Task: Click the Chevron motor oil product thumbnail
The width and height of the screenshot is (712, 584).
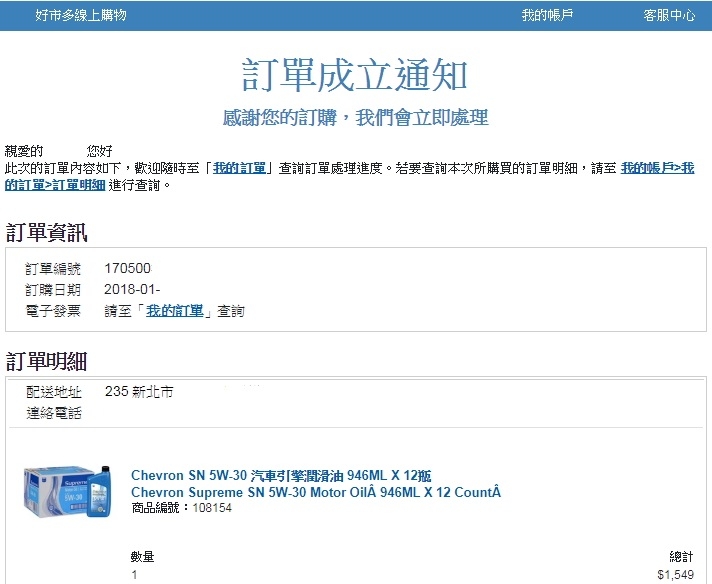Action: click(67, 491)
